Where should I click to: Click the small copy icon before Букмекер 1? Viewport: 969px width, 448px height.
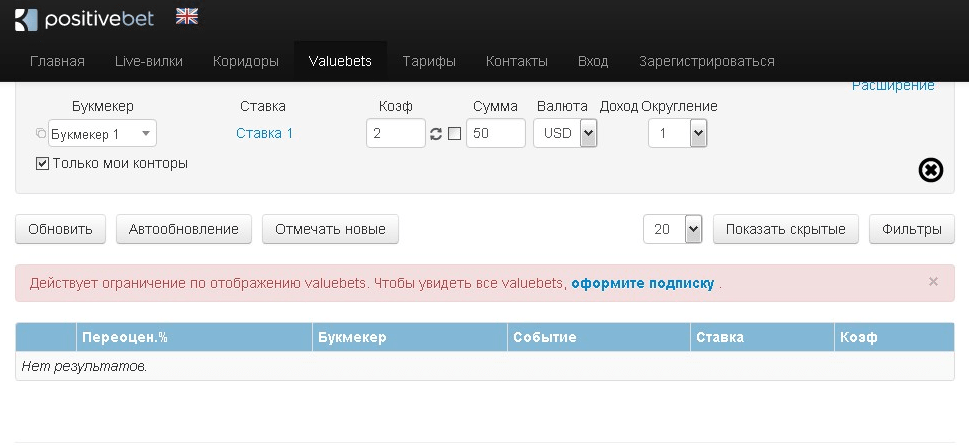click(x=41, y=133)
